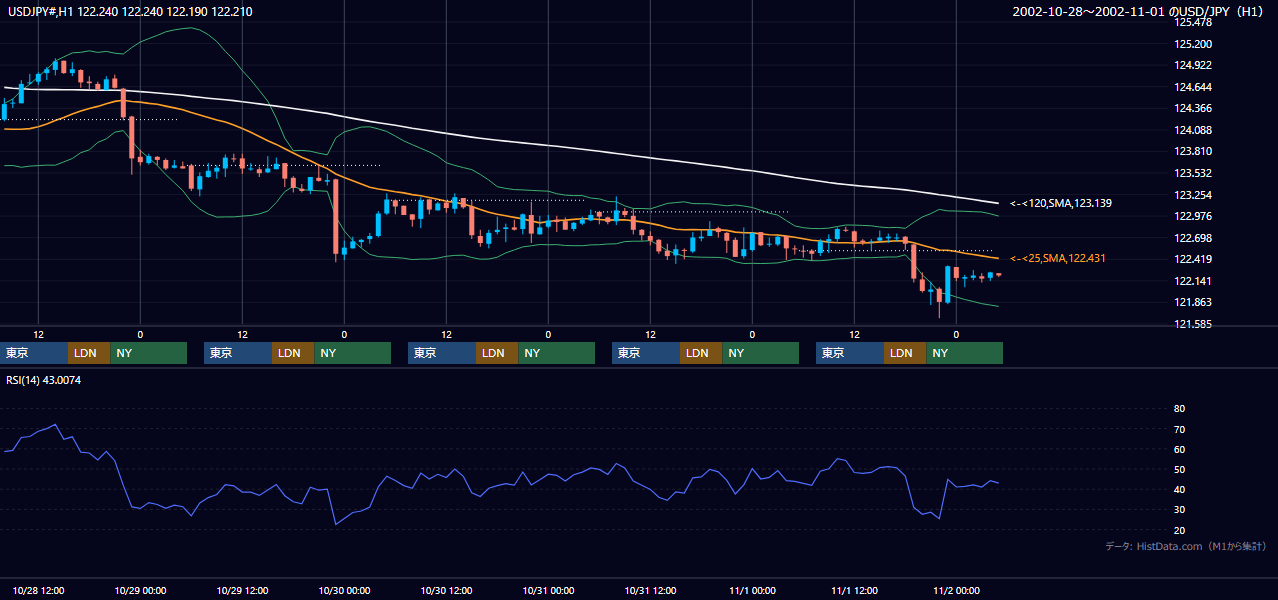Click RSI scale value 50
This screenshot has width=1278, height=600.
[x=1179, y=469]
